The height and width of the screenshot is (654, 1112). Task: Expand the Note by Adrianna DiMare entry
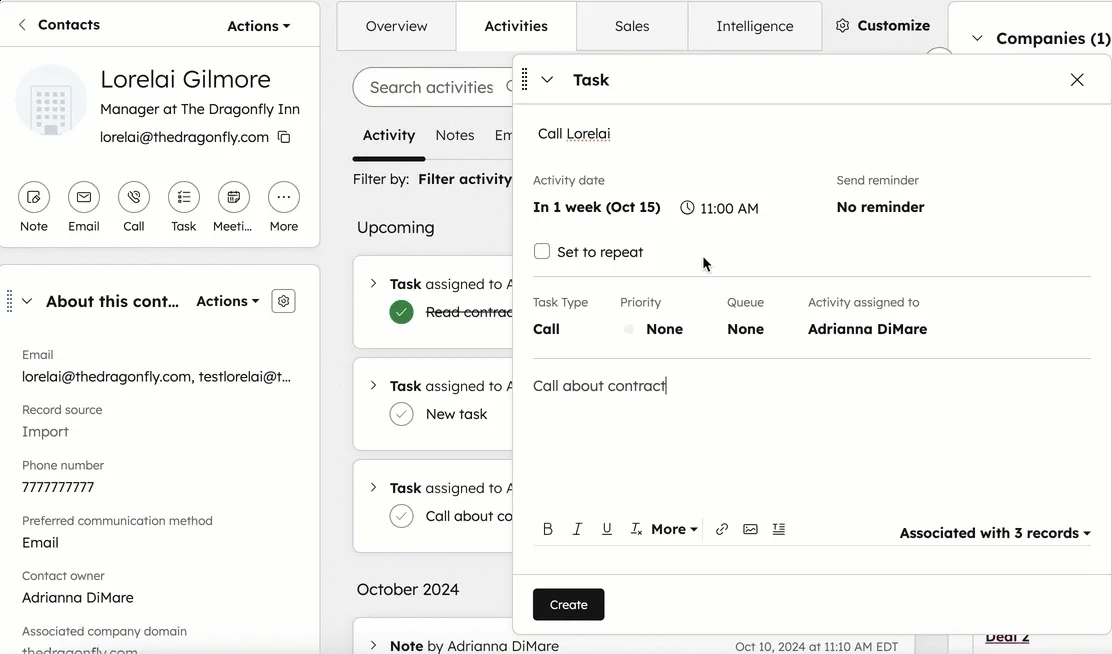click(373, 645)
